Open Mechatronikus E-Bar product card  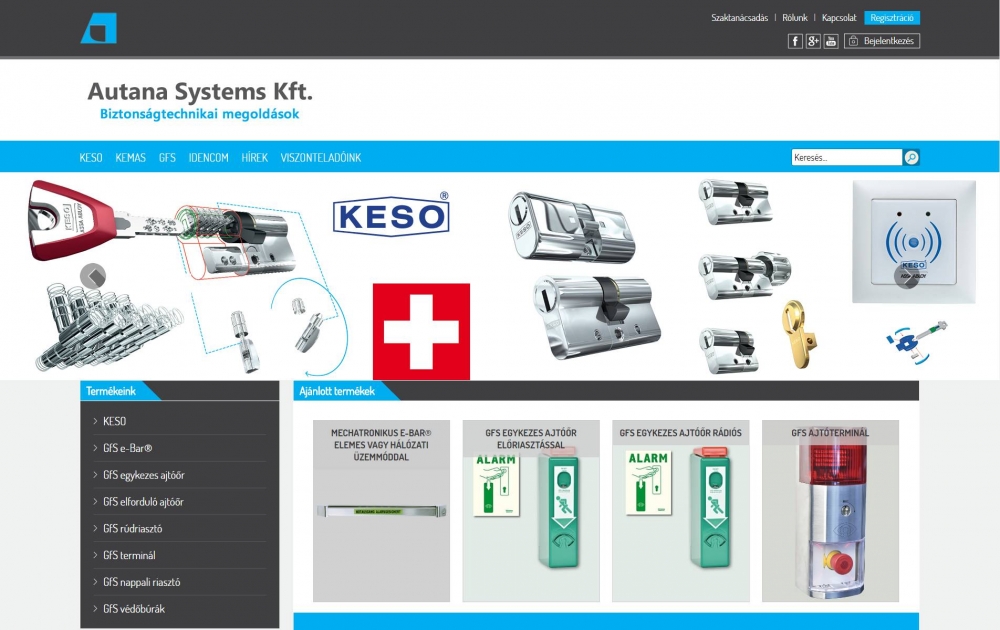tap(381, 511)
